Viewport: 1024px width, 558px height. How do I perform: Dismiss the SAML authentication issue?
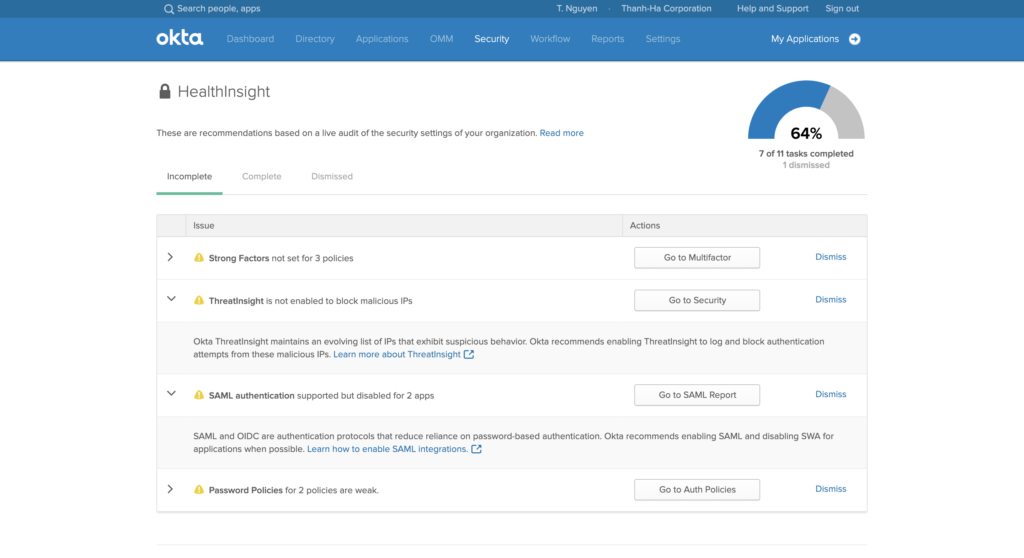point(830,394)
